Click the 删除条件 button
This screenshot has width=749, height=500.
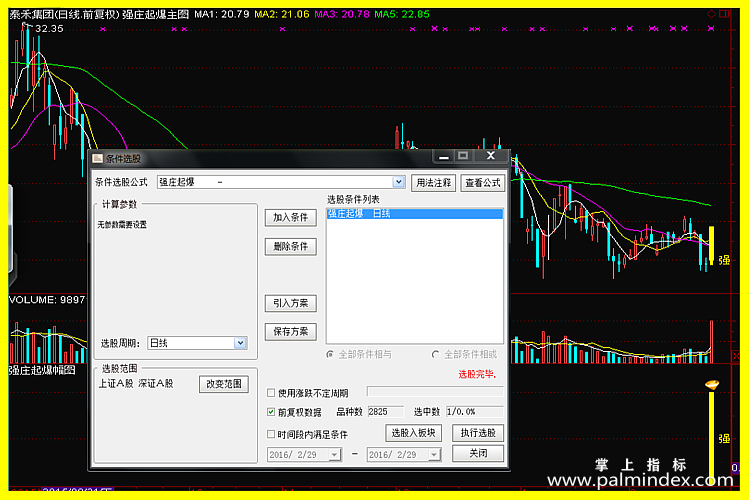290,247
